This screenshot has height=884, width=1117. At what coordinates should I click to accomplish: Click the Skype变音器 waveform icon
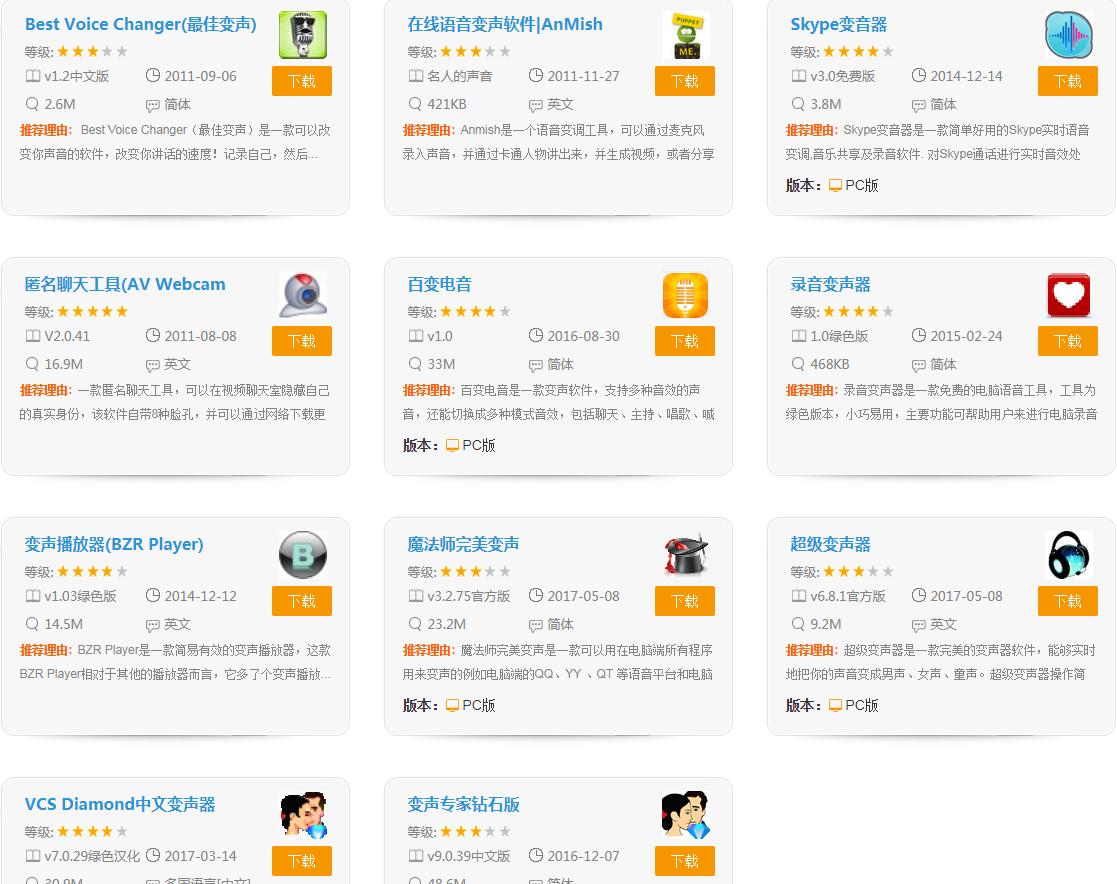(x=1069, y=35)
